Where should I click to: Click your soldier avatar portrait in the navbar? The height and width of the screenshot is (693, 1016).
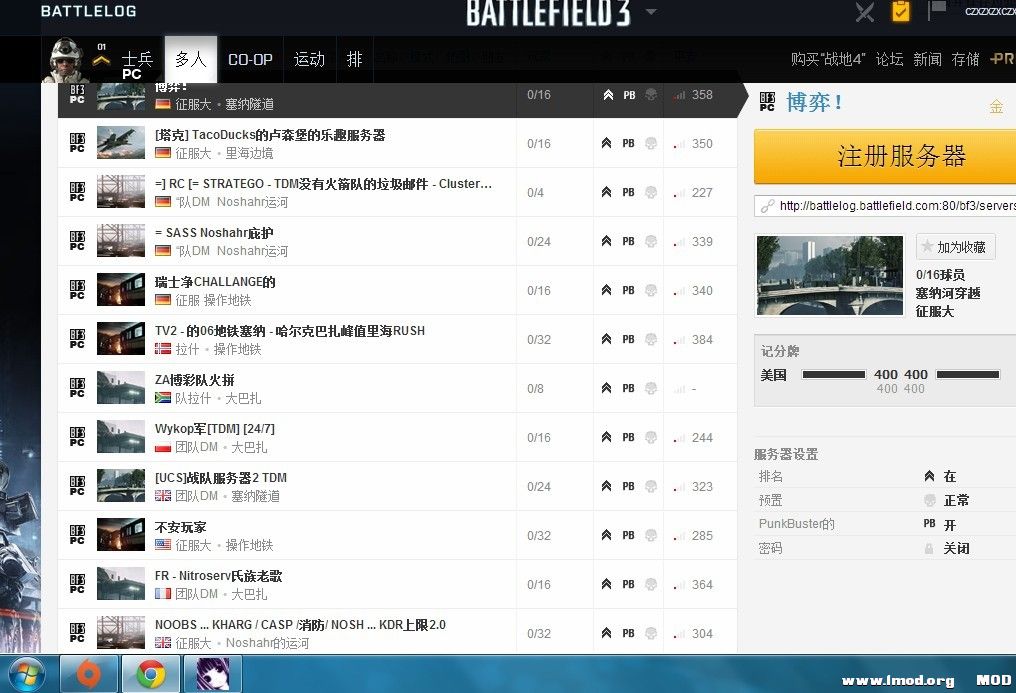[x=64, y=59]
